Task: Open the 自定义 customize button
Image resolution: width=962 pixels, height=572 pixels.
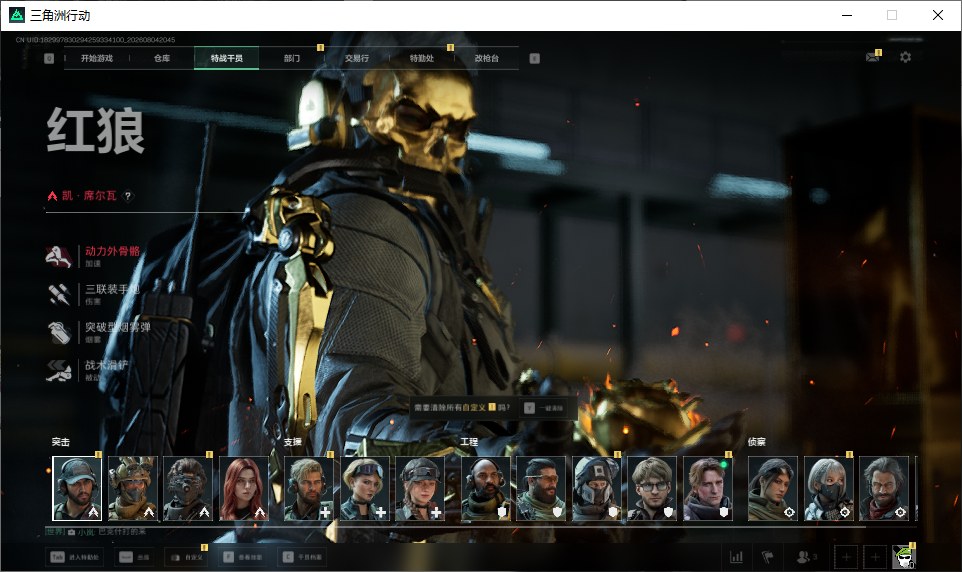Action: click(187, 557)
